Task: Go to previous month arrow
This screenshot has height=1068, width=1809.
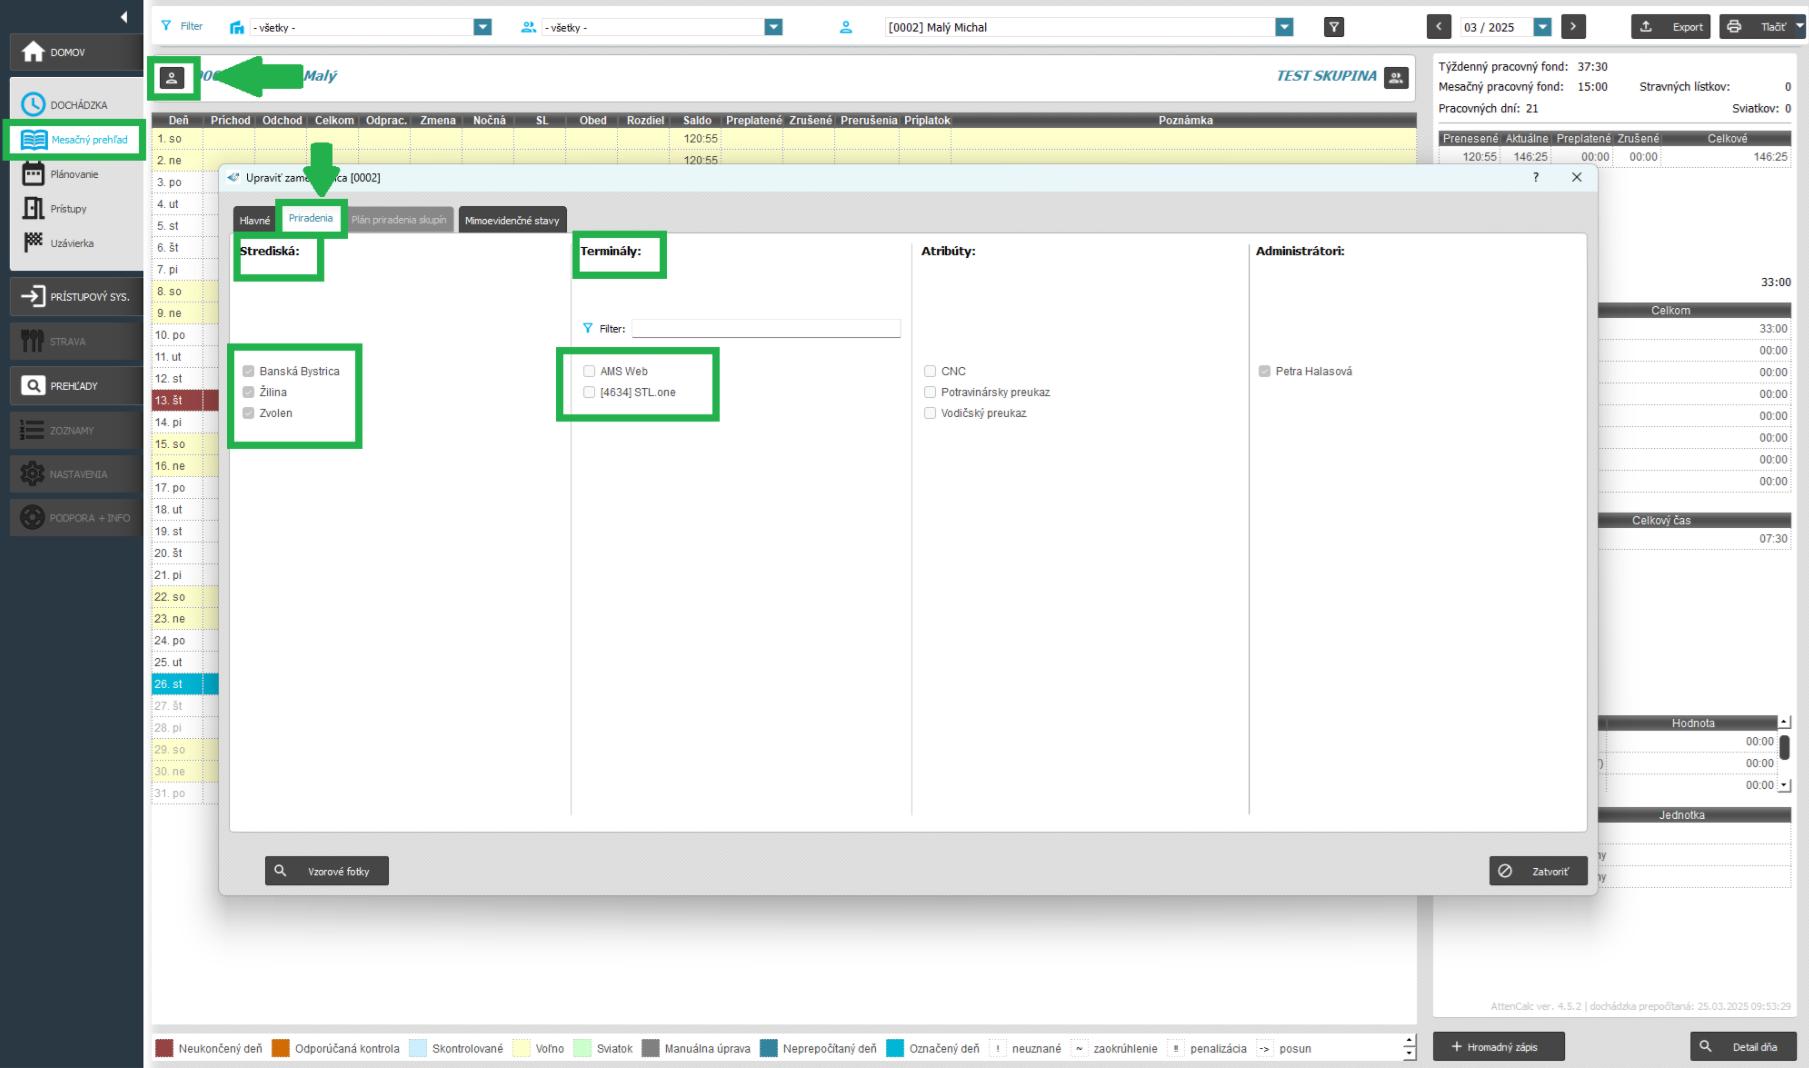Action: coord(1438,27)
